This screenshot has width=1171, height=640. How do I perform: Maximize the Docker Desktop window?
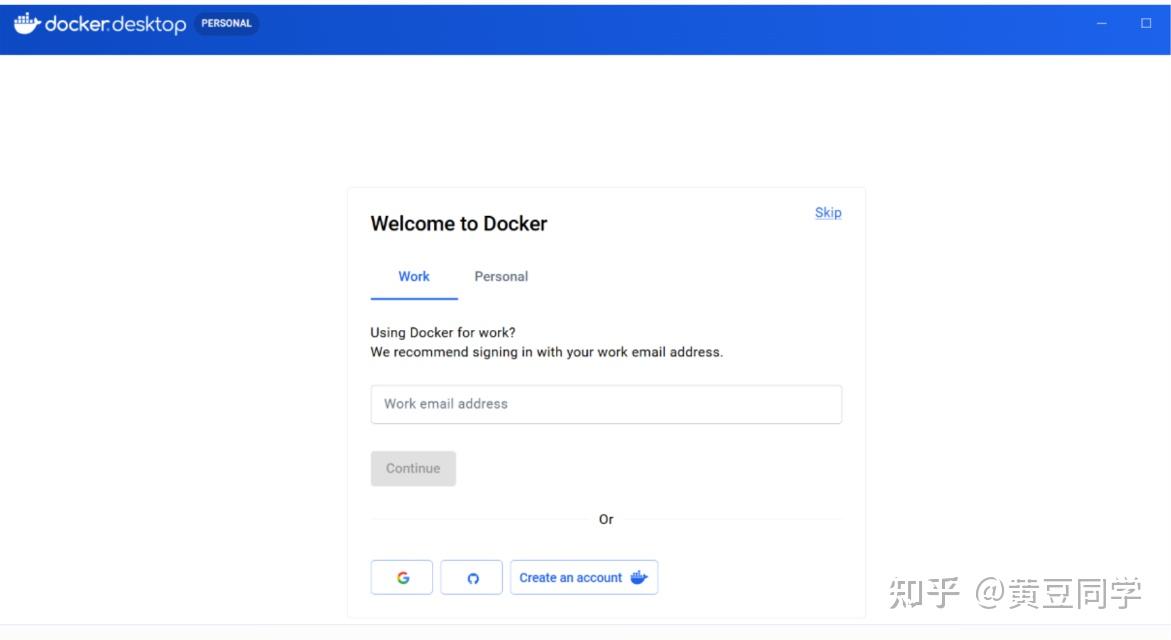(1146, 23)
